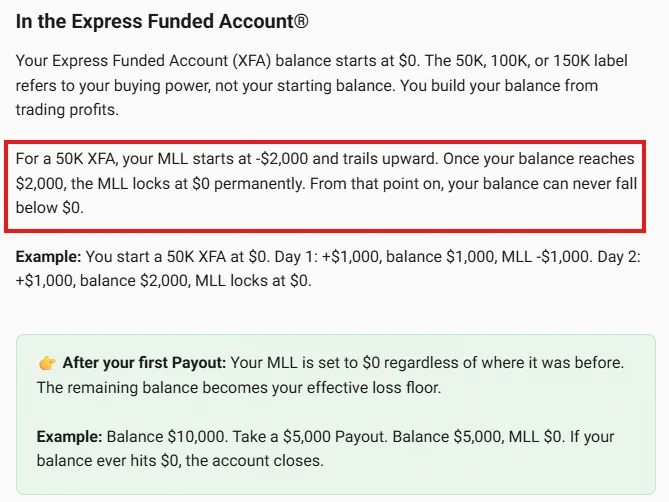Click the 'In the Express Funded Account' heading
The width and height of the screenshot is (669, 502).
click(x=162, y=21)
